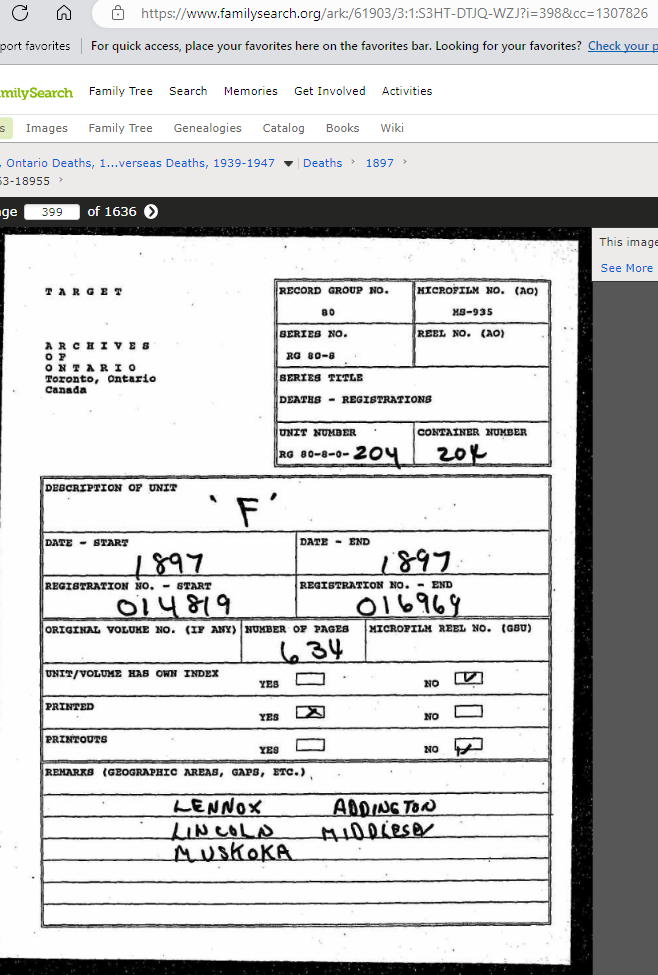
Task: Go to the browser home page icon
Action: (x=63, y=12)
